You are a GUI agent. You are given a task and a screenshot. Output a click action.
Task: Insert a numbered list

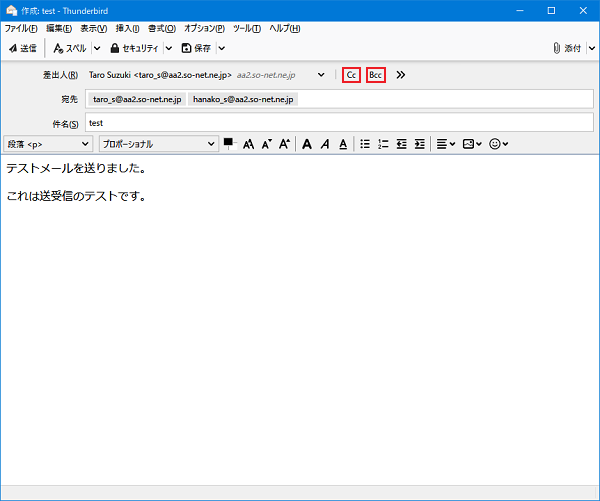coord(383,144)
